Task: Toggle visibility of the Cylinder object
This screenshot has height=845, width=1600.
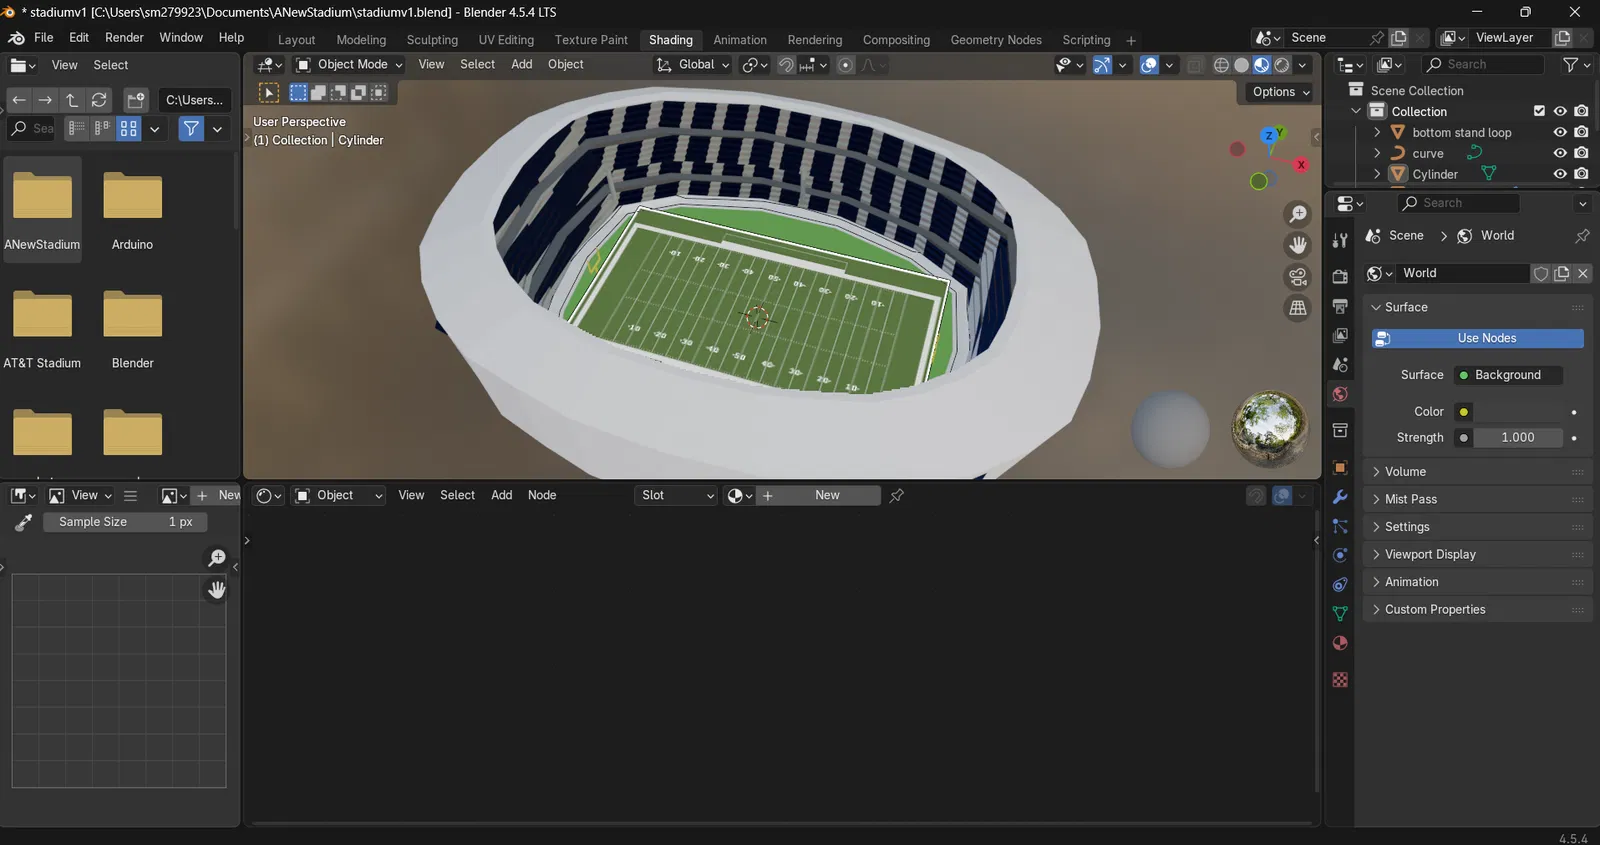Action: [x=1560, y=174]
